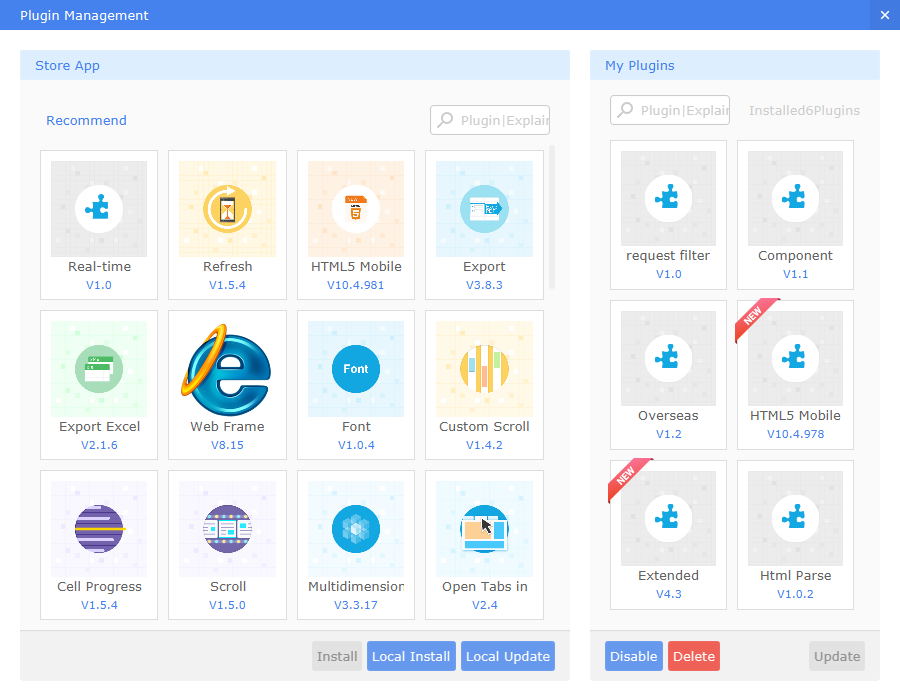Select installed HTML5 Mobile V10.4.978 icon

click(795, 359)
